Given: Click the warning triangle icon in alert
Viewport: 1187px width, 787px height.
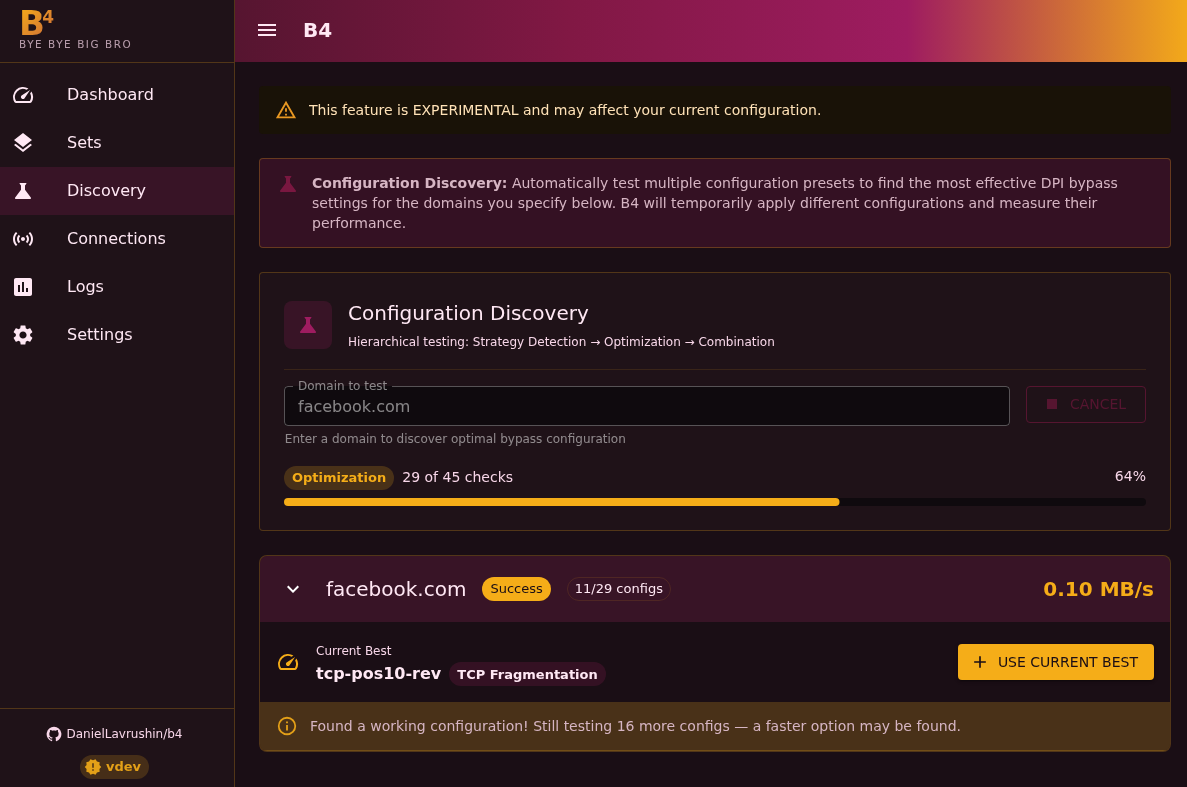Looking at the screenshot, I should tap(286, 110).
